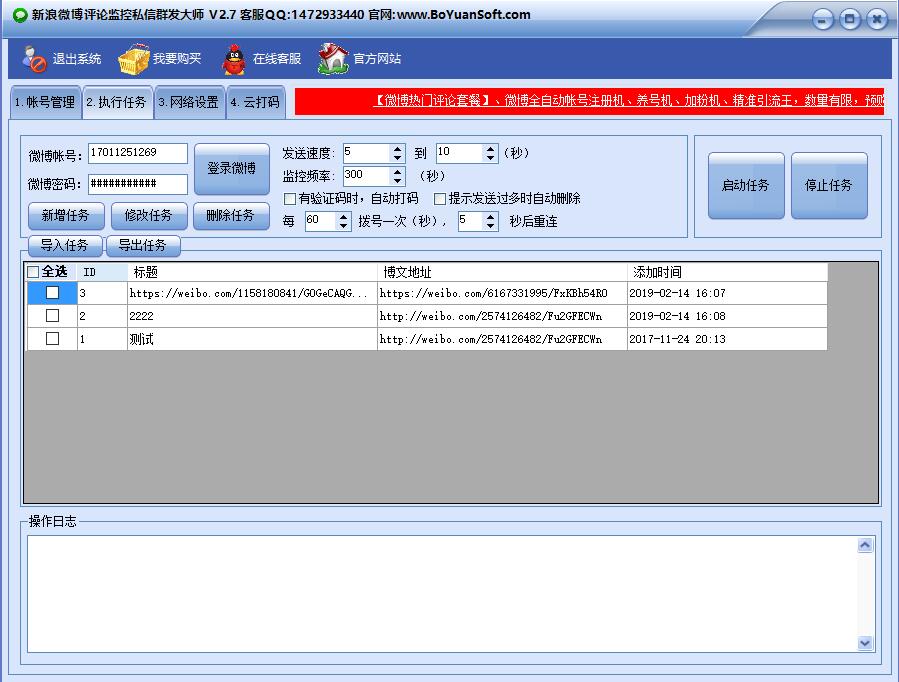Image resolution: width=899 pixels, height=682 pixels.
Task: Click the green app logo in title bar
Action: [x=20, y=15]
